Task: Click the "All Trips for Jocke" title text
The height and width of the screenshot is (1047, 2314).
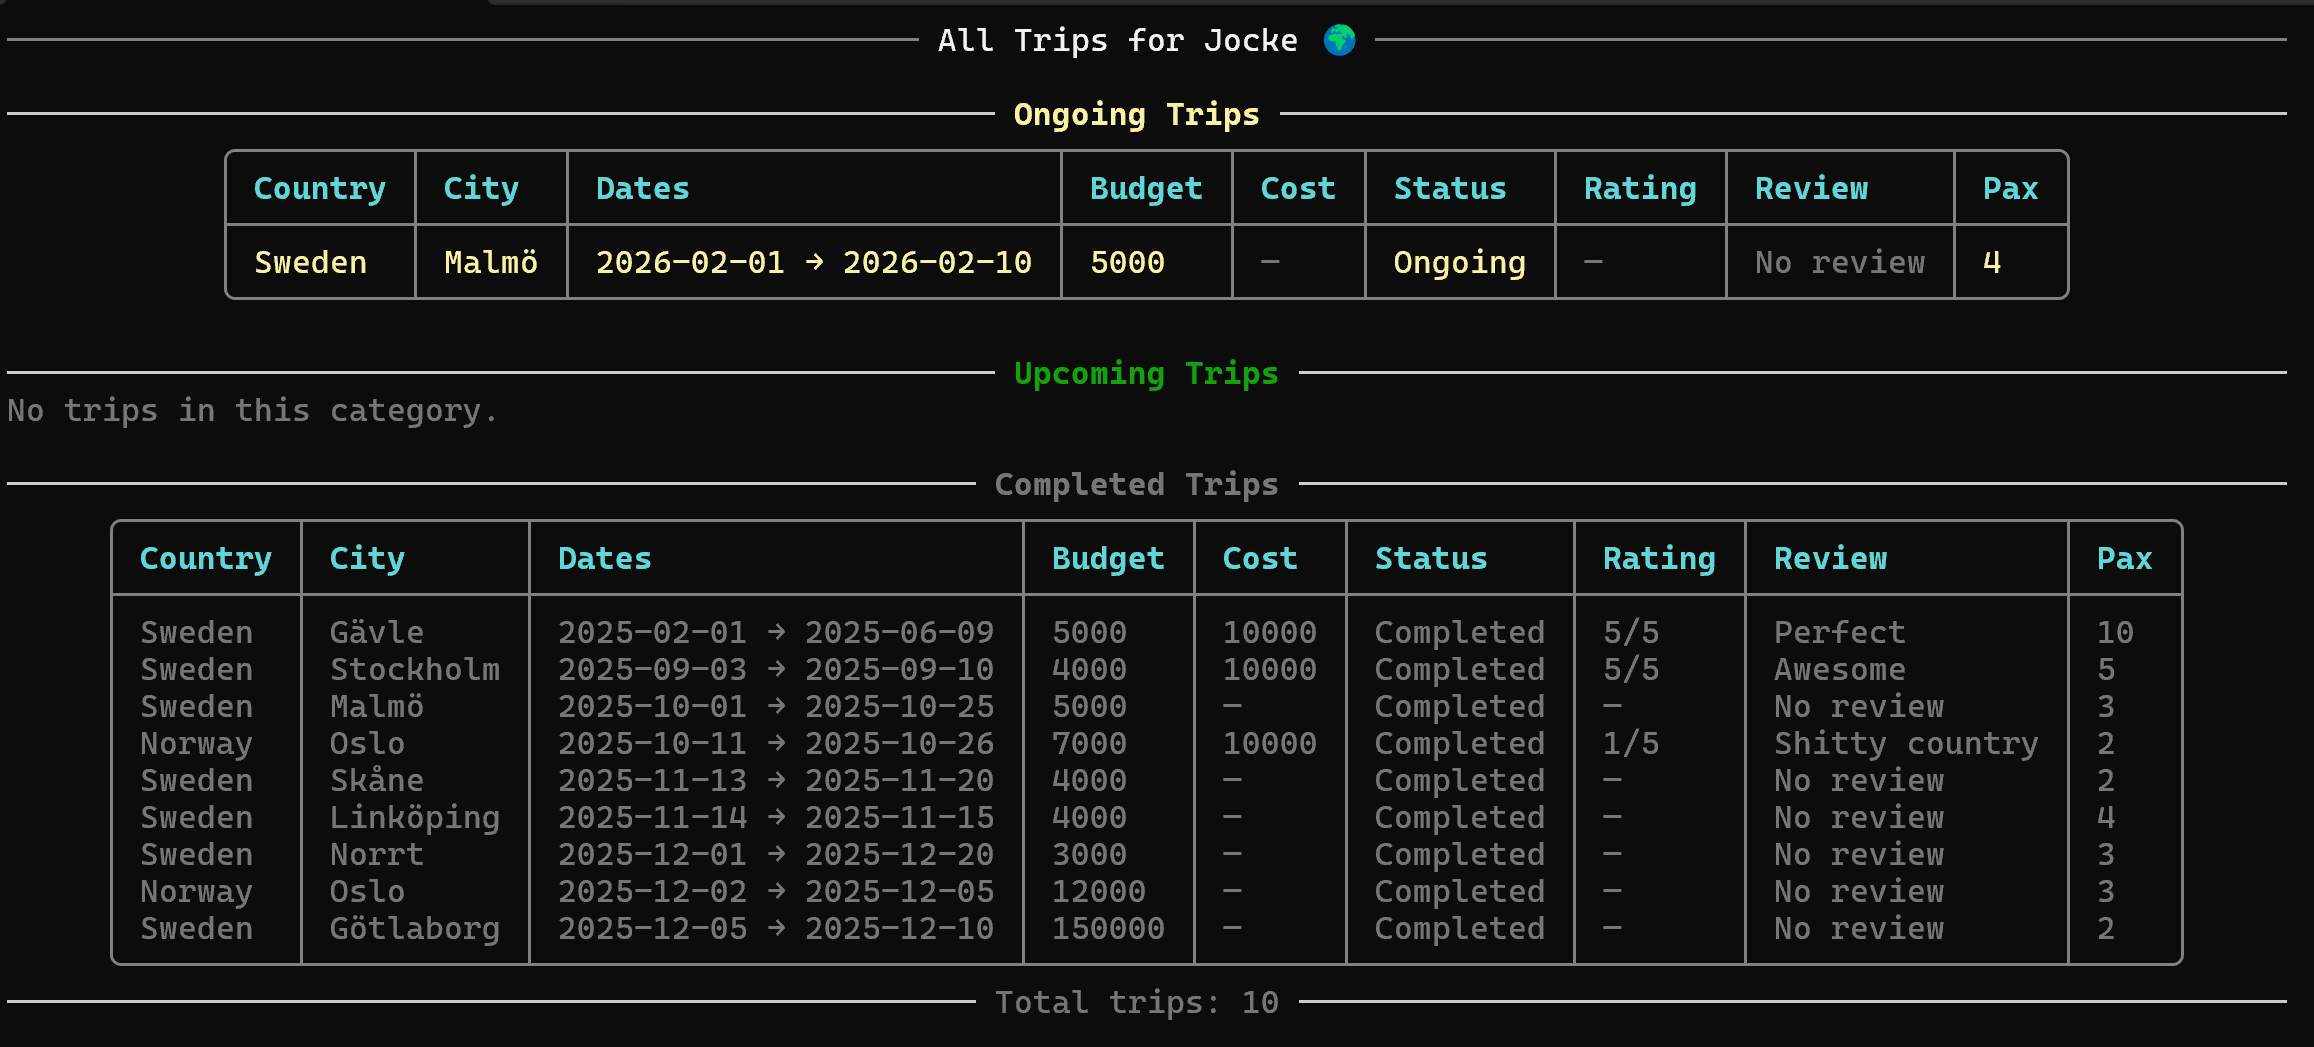Action: coord(1117,40)
